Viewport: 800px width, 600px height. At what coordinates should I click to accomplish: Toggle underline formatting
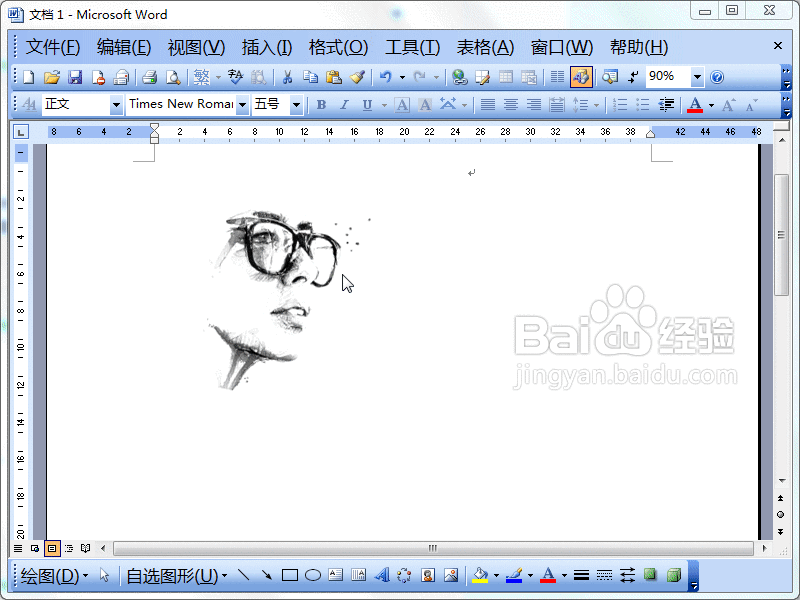(x=368, y=104)
